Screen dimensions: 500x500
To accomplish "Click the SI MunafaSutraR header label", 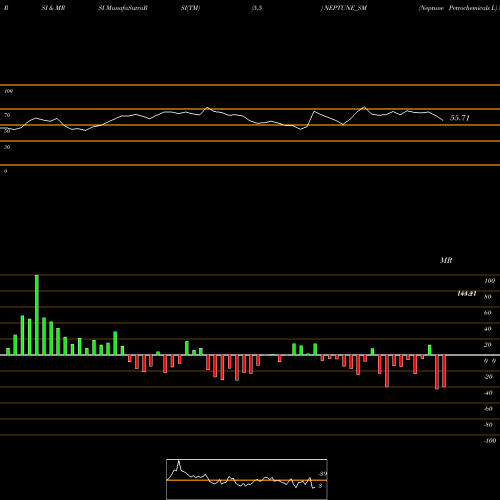I will tap(123, 8).
